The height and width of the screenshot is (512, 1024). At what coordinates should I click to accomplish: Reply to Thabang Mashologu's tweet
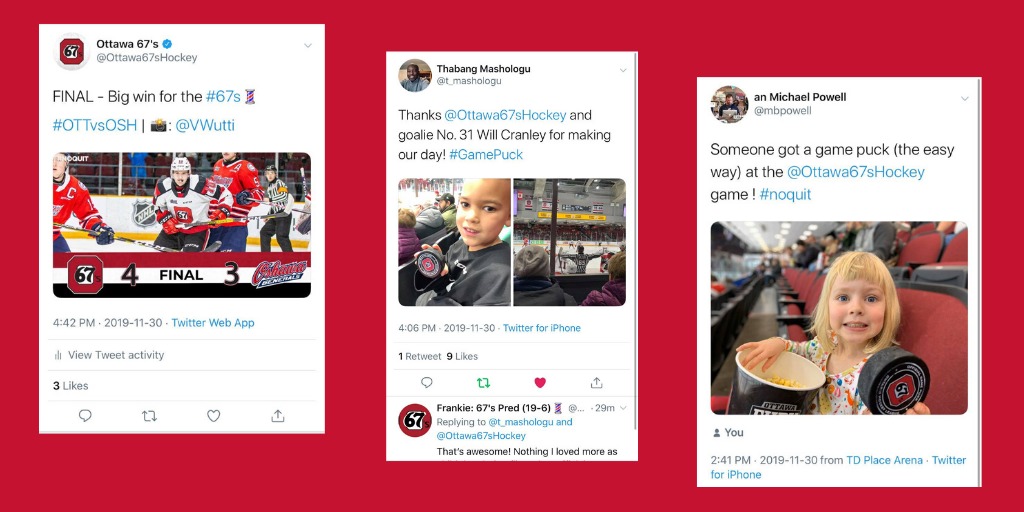click(426, 383)
